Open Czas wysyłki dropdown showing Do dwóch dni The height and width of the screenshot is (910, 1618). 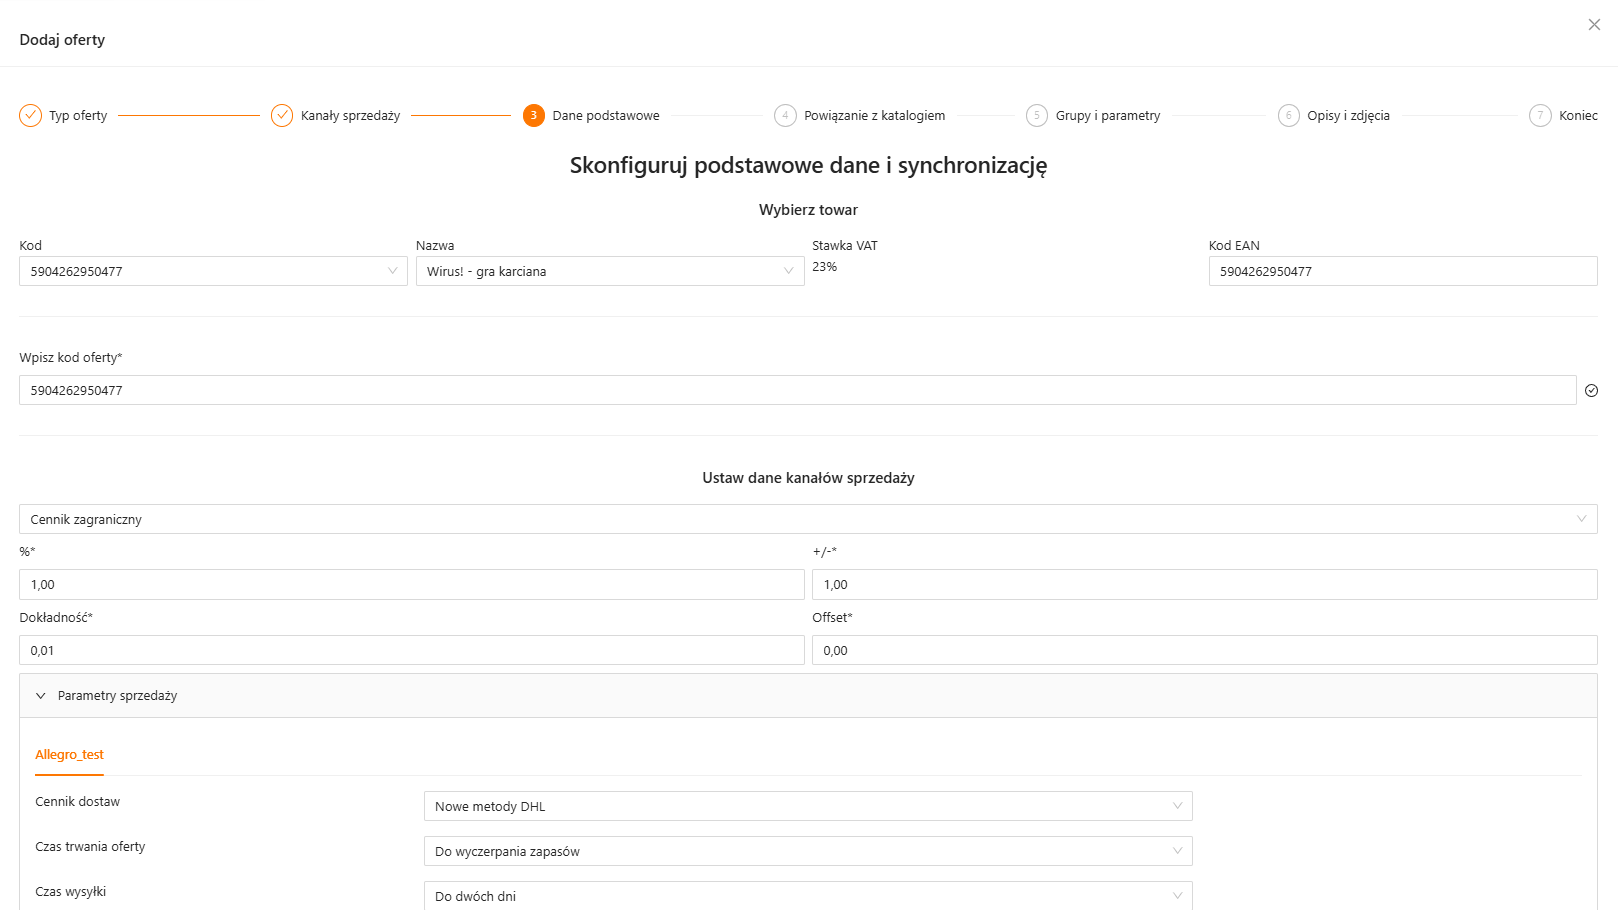point(808,896)
